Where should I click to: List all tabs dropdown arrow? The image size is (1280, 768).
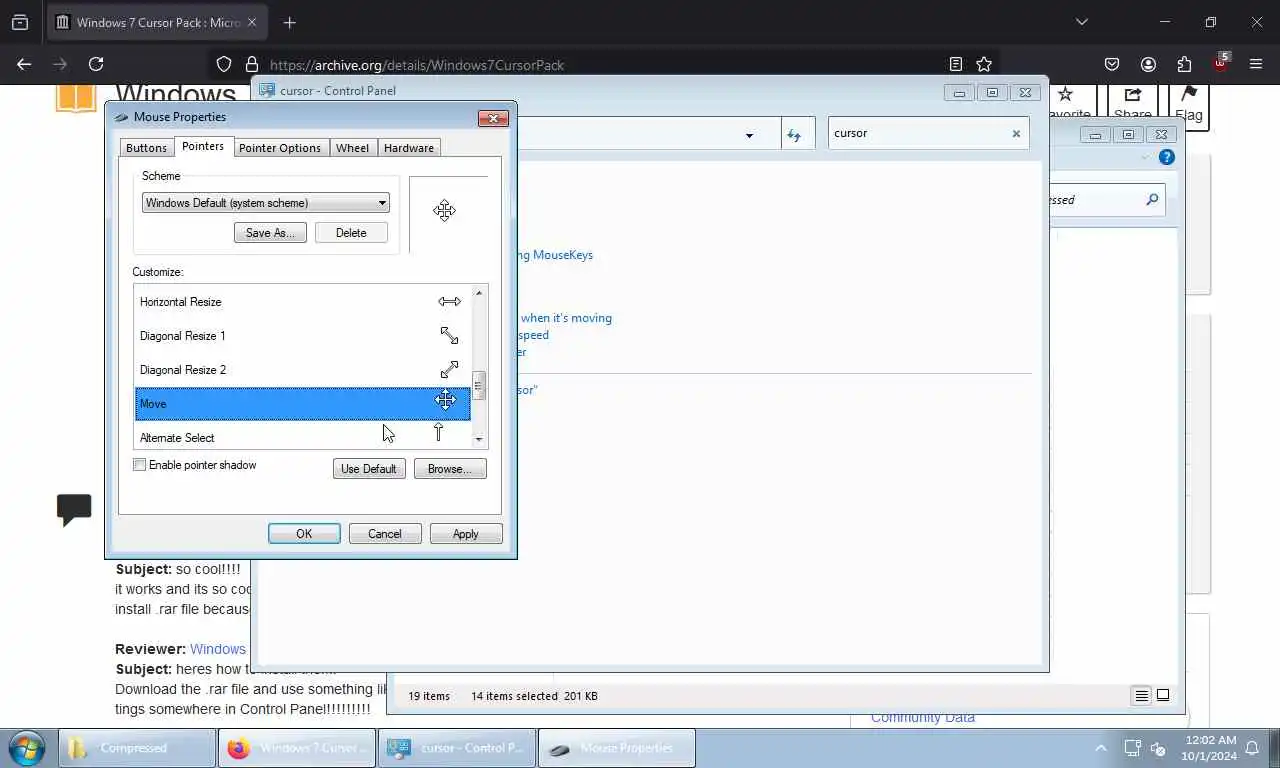(1081, 22)
